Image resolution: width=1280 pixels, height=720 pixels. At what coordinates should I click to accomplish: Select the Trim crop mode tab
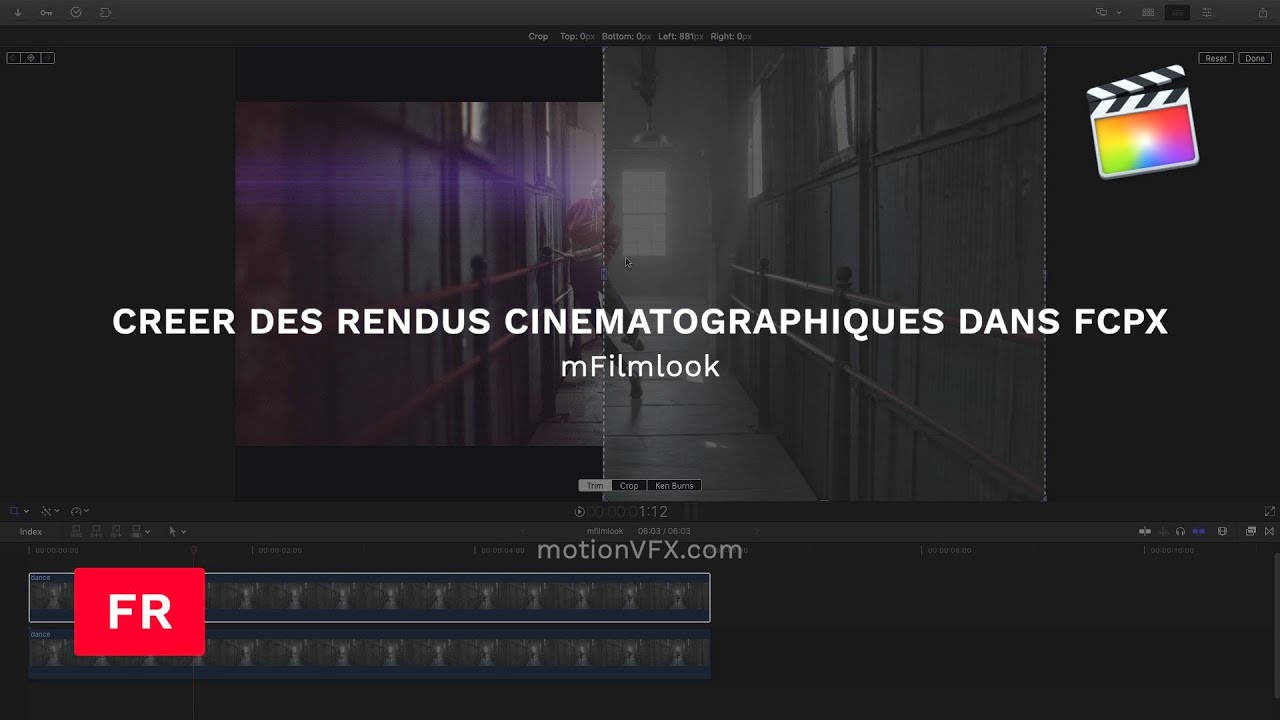coord(595,486)
